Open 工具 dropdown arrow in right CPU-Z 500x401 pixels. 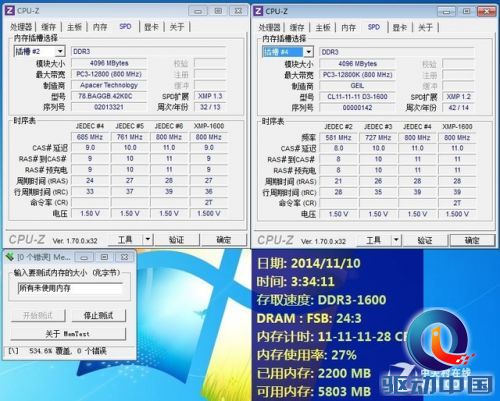click(x=396, y=240)
